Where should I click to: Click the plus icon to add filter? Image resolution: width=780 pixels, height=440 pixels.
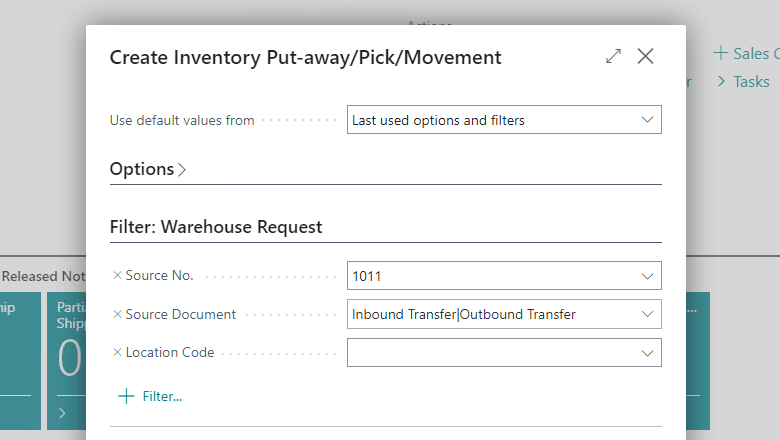coord(126,396)
